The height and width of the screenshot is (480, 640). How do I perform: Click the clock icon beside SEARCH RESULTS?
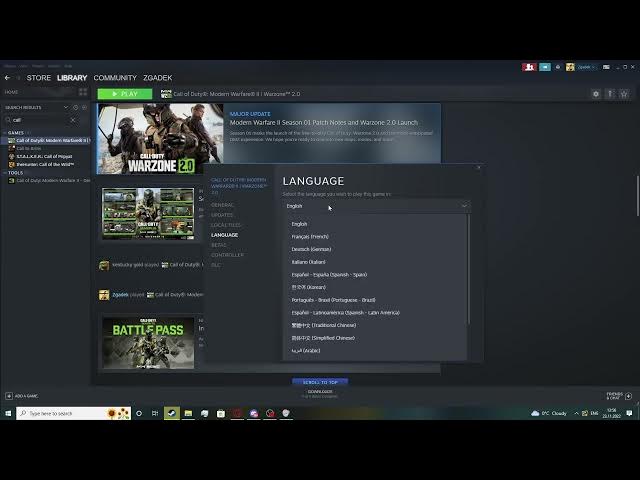click(x=76, y=107)
